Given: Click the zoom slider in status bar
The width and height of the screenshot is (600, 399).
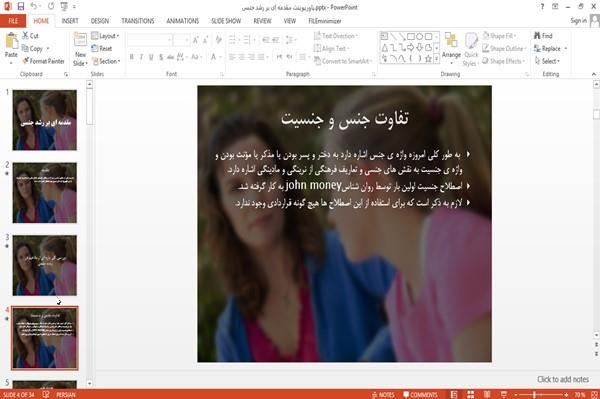Looking at the screenshot, I should tap(540, 394).
